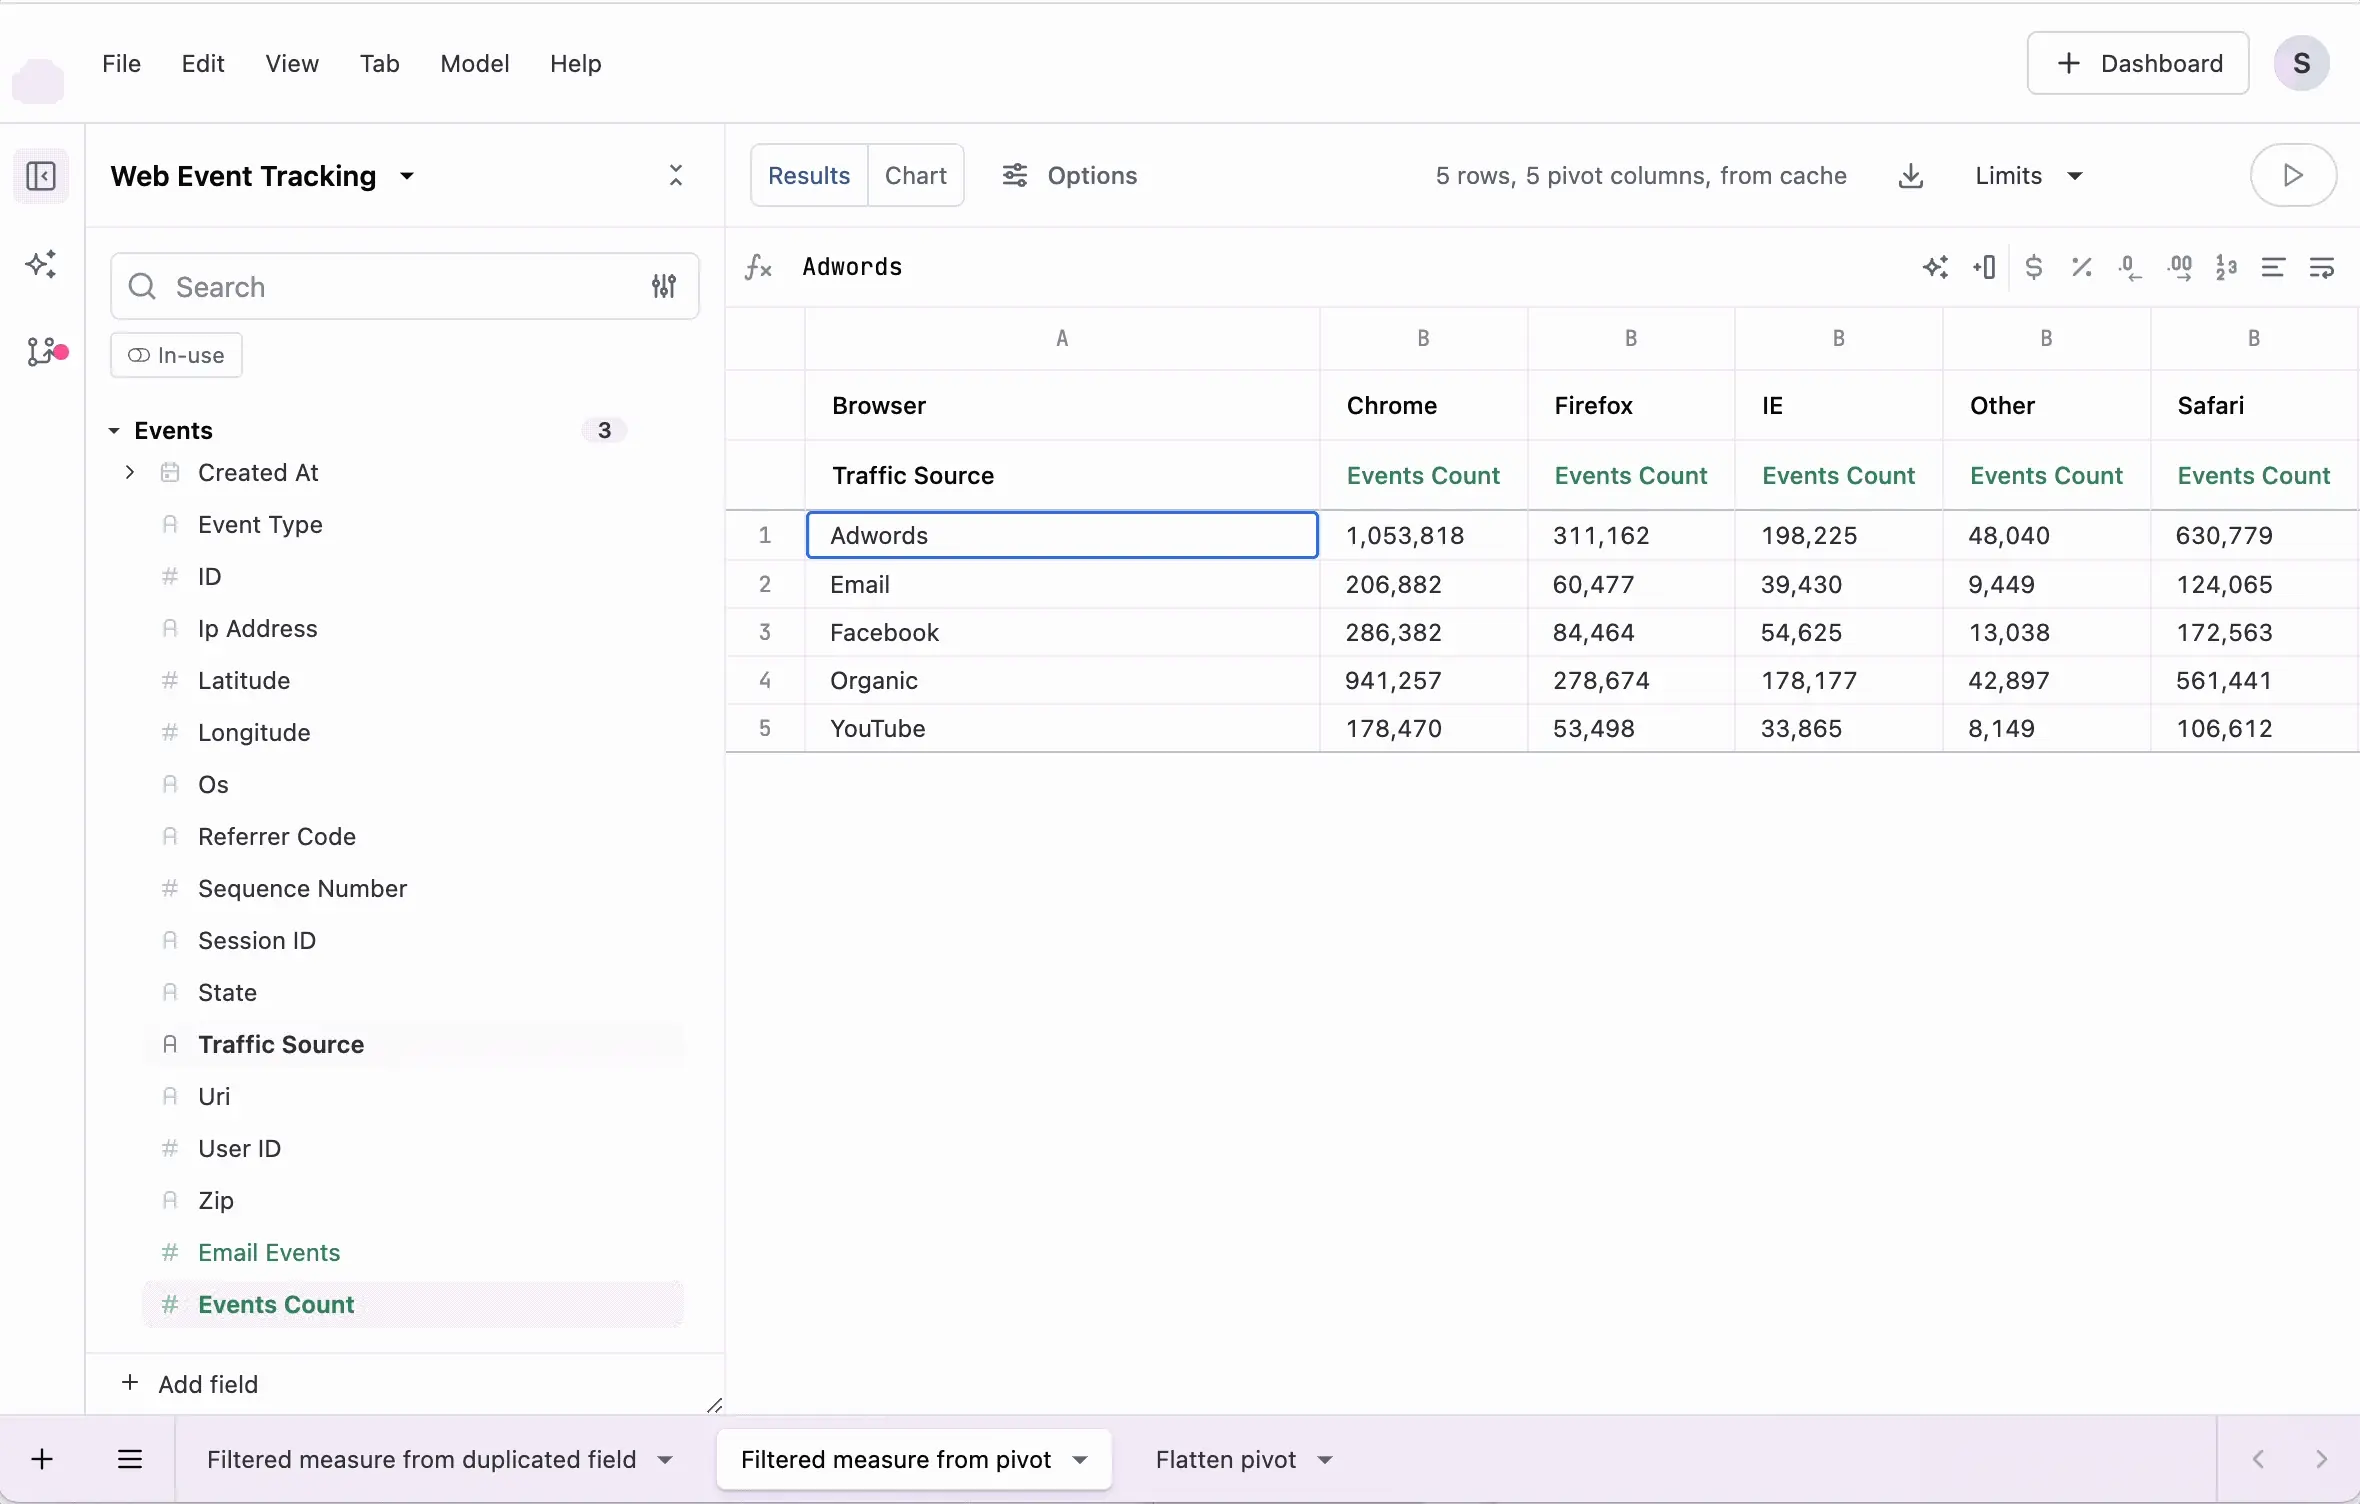Open menu arrow for Filtered measure from pivot tab

[1080, 1460]
